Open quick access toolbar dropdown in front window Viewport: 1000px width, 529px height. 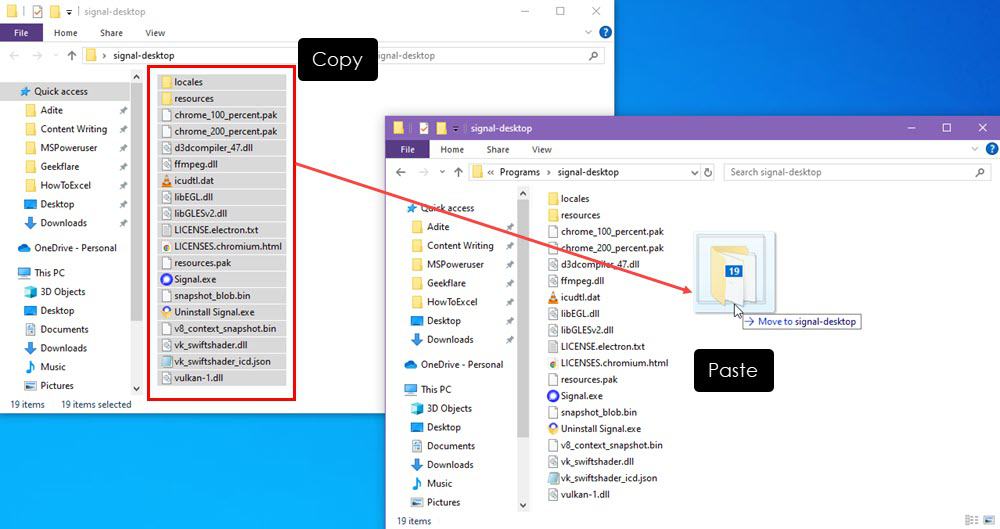(x=455, y=129)
